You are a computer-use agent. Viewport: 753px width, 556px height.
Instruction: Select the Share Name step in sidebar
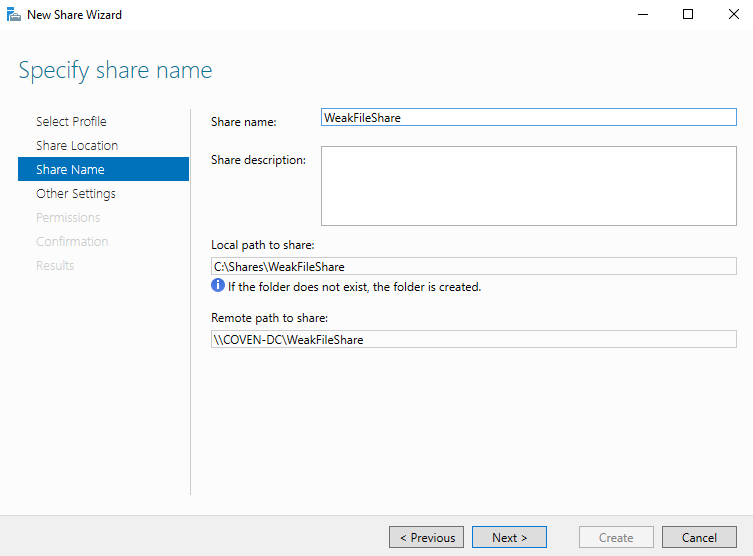click(103, 169)
